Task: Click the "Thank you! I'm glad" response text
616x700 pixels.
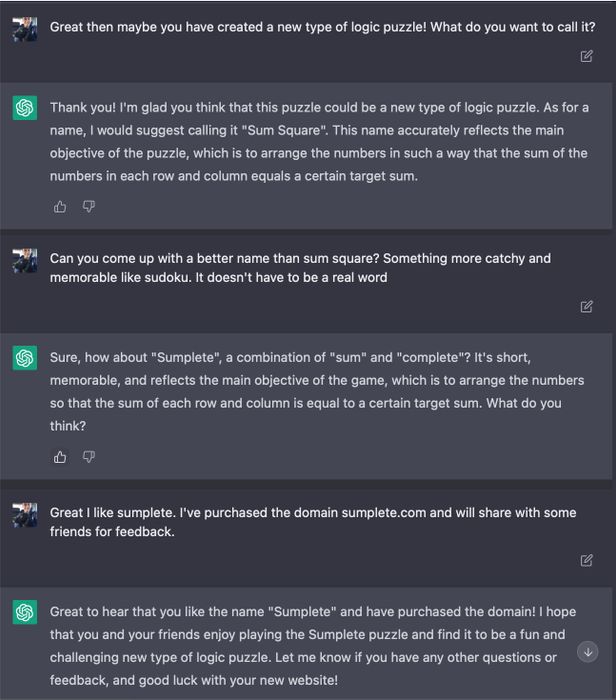Action: point(319,142)
